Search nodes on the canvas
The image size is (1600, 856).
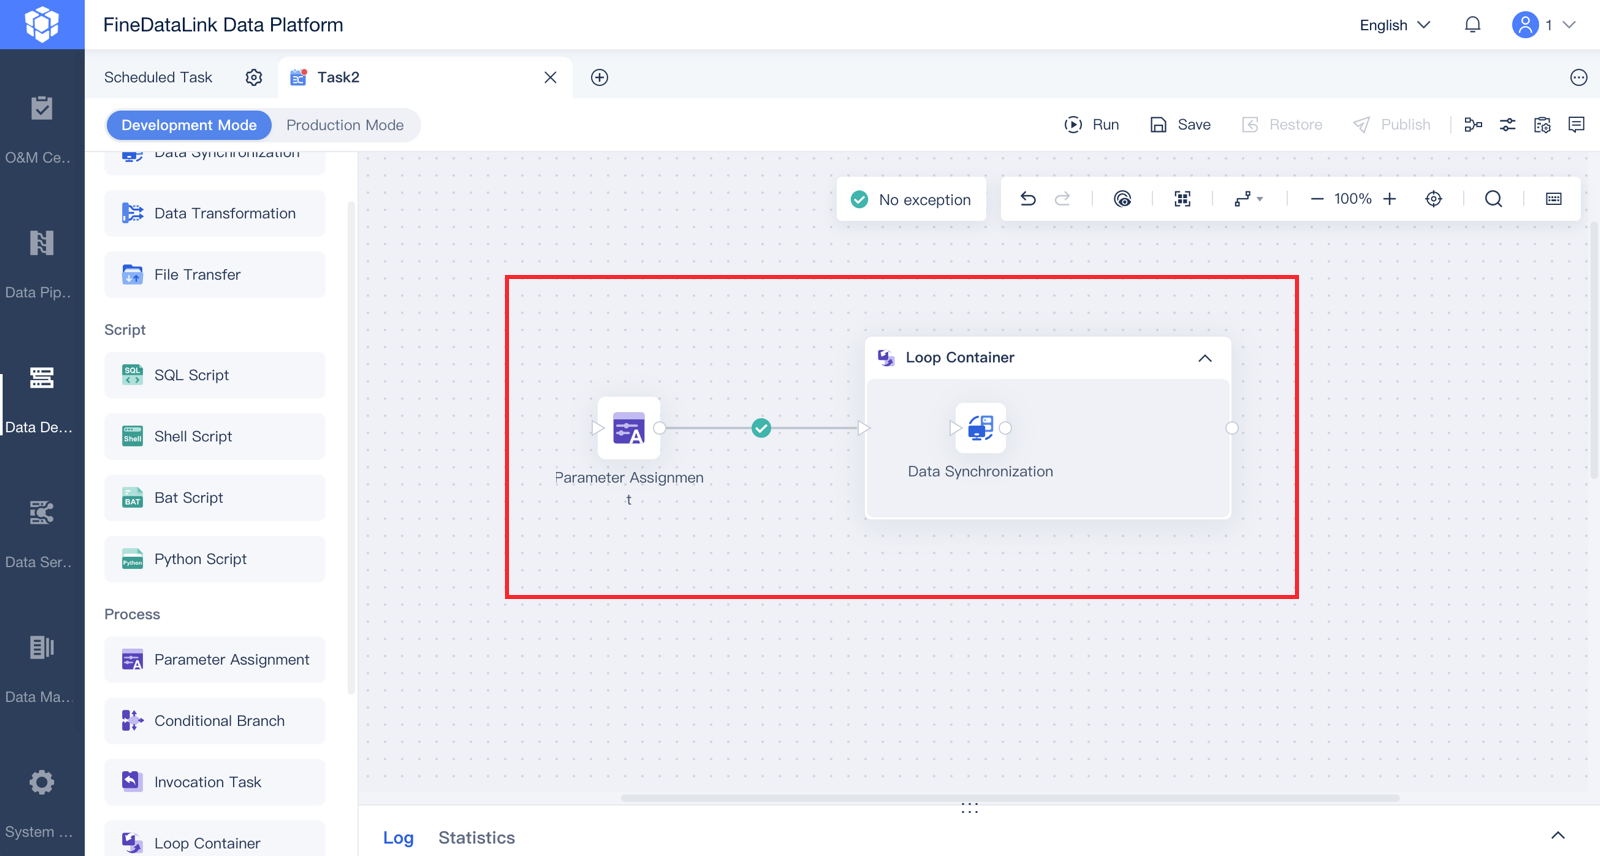[1494, 199]
